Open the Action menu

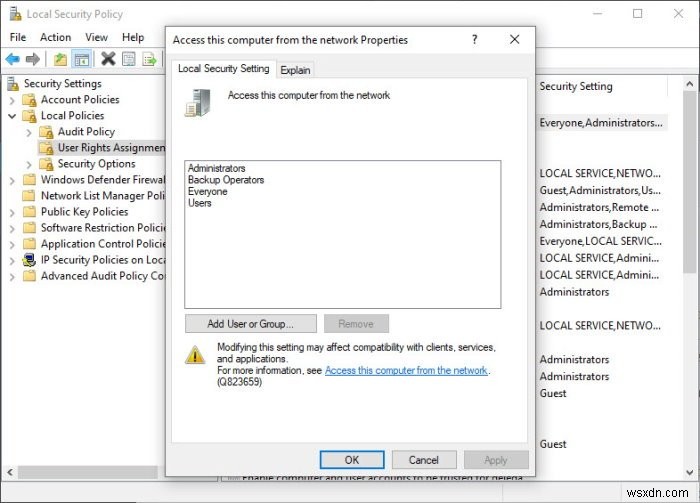coord(55,37)
